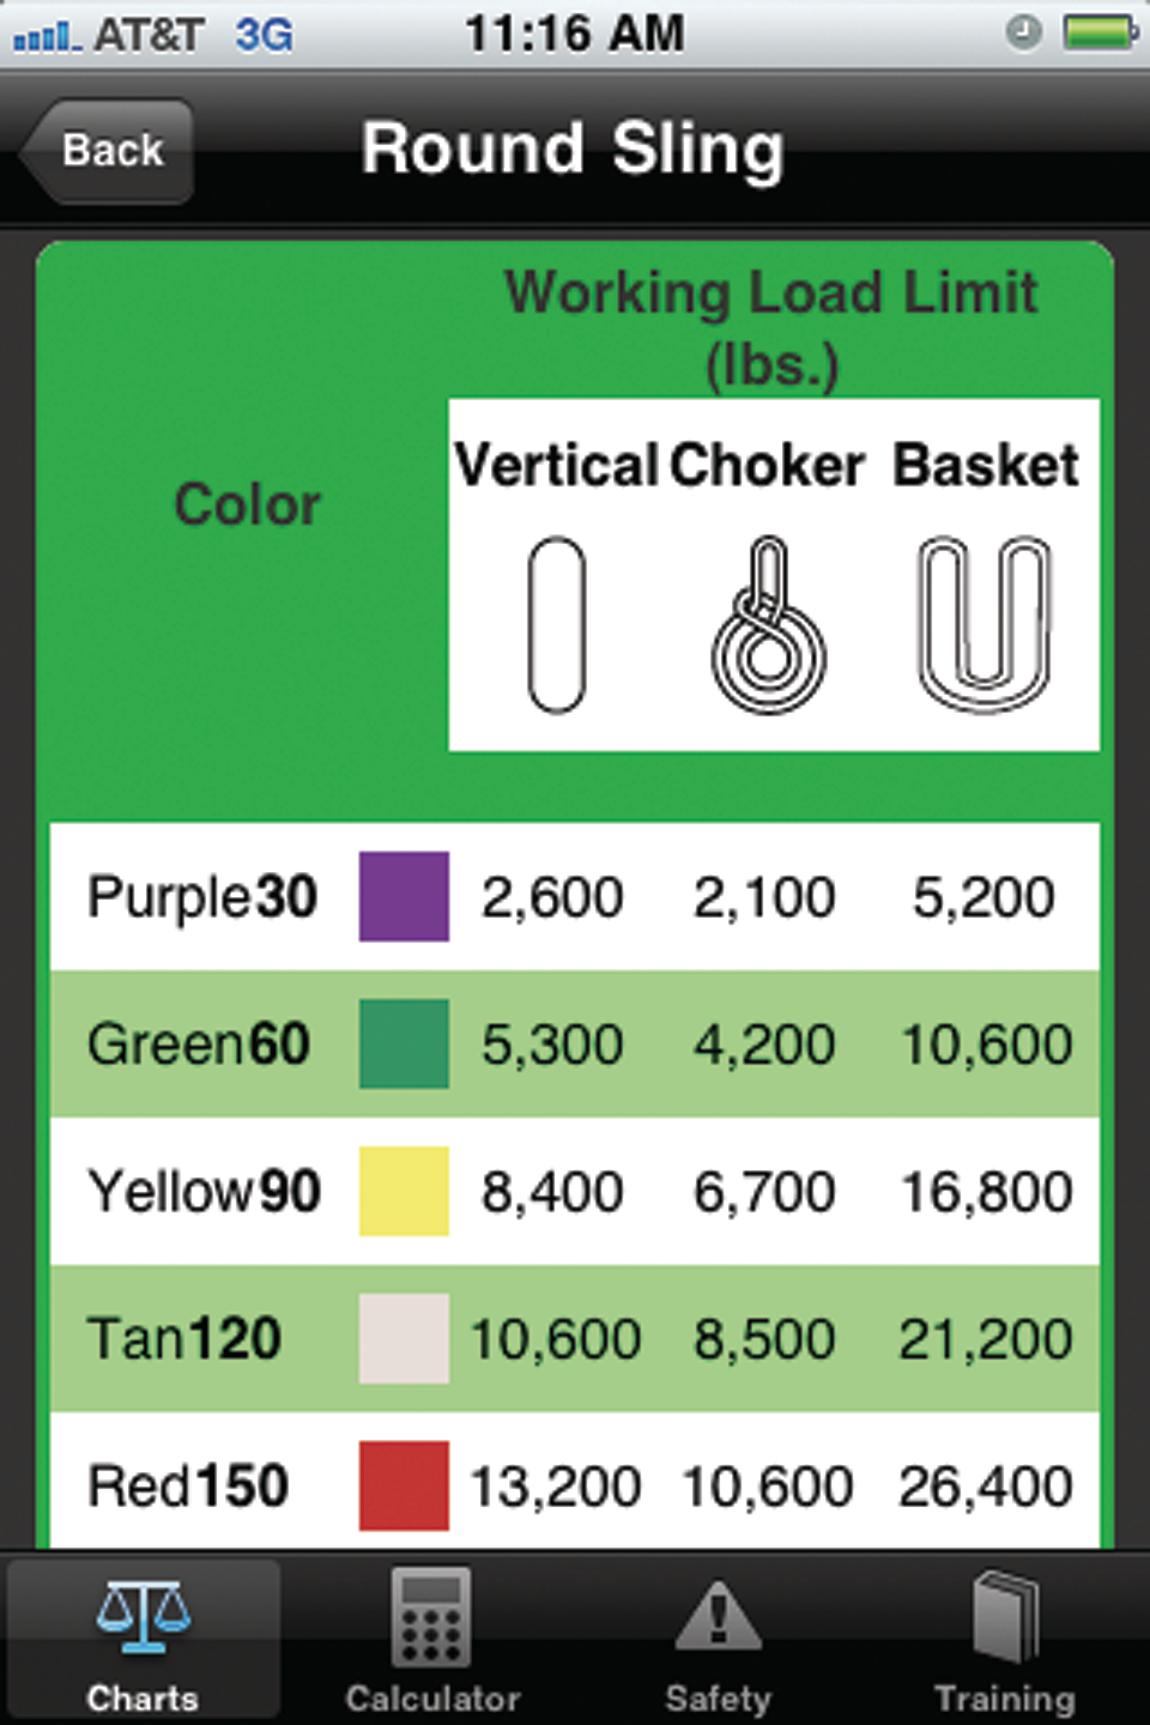Tap the red color swatch
The image size is (1150, 1725).
coord(404,1485)
